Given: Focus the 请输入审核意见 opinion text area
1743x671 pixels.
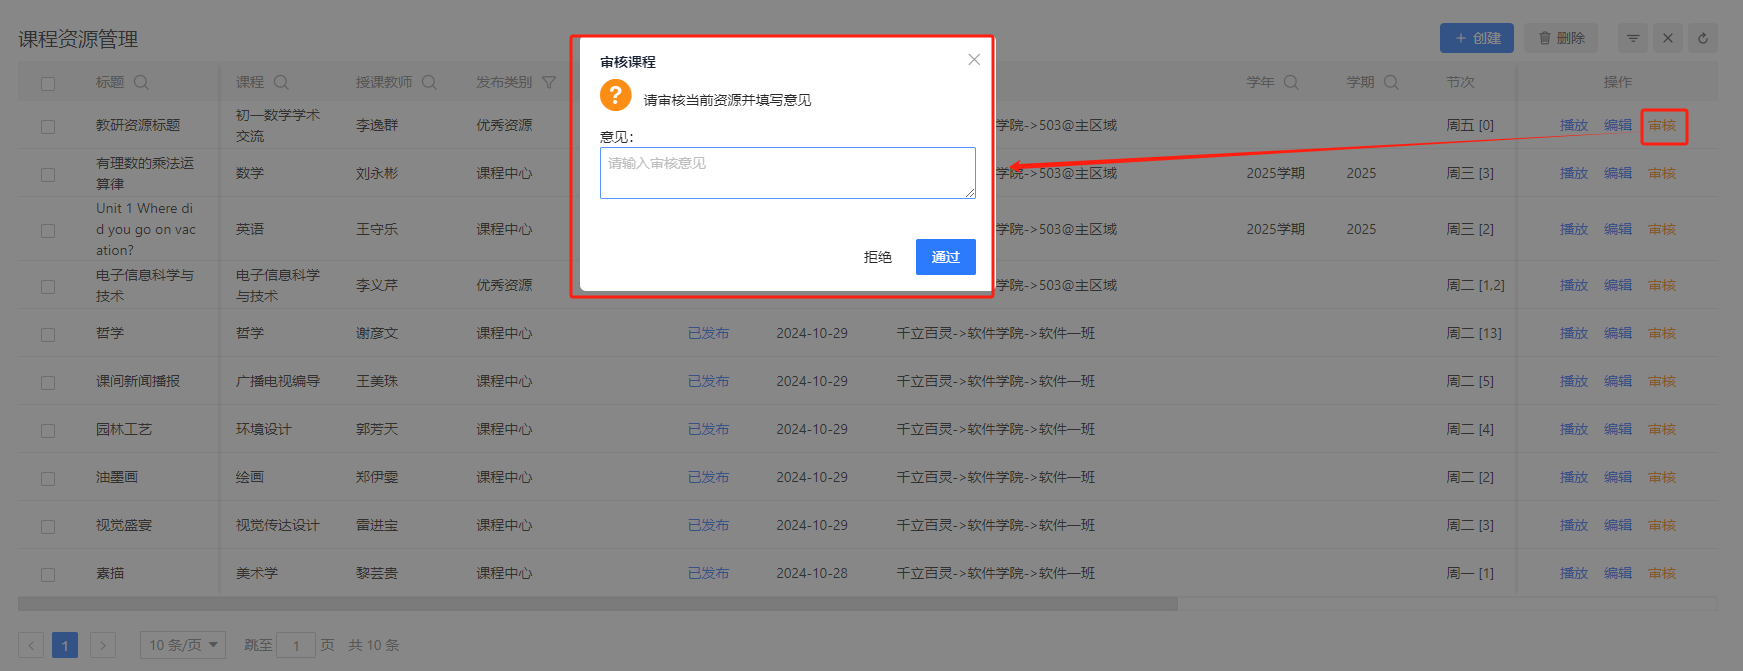Looking at the screenshot, I should tap(787, 173).
